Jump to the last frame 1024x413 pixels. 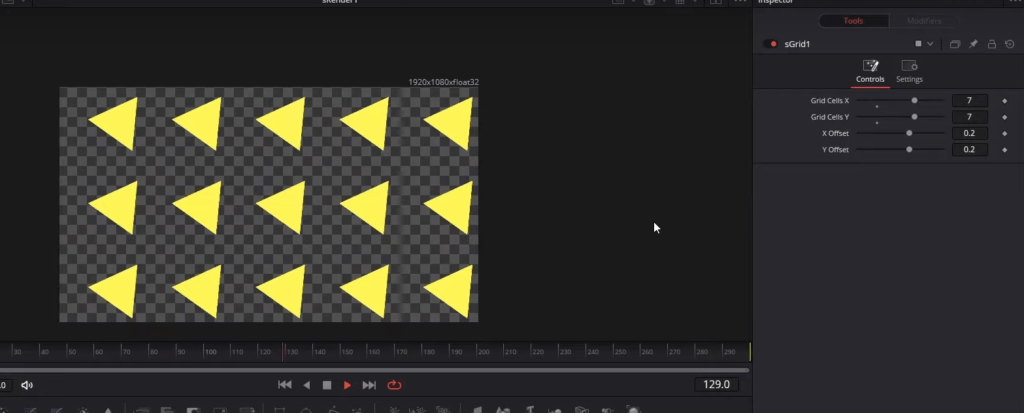pos(369,385)
